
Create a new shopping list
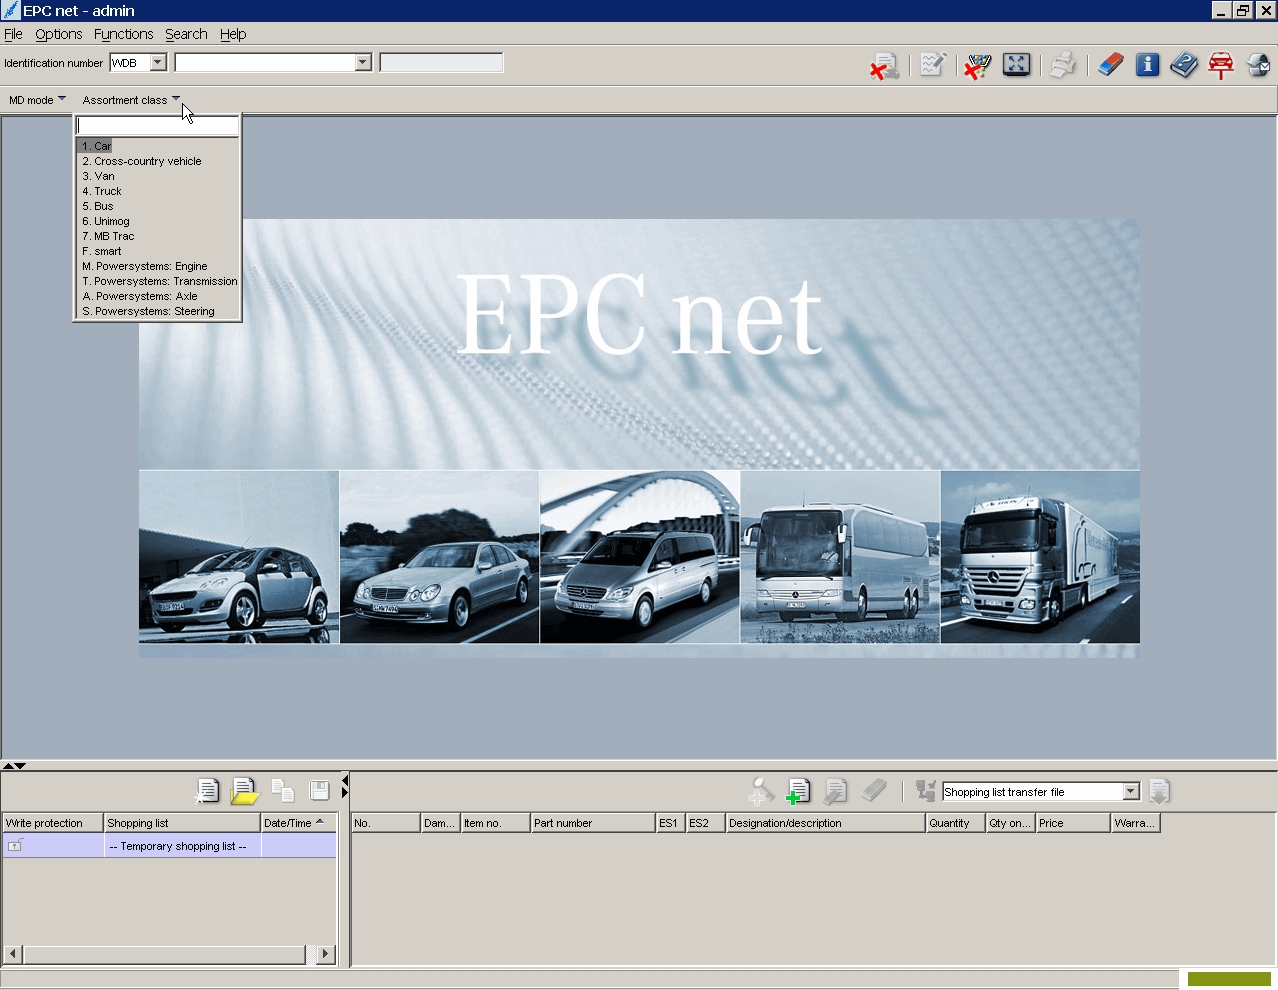point(207,791)
